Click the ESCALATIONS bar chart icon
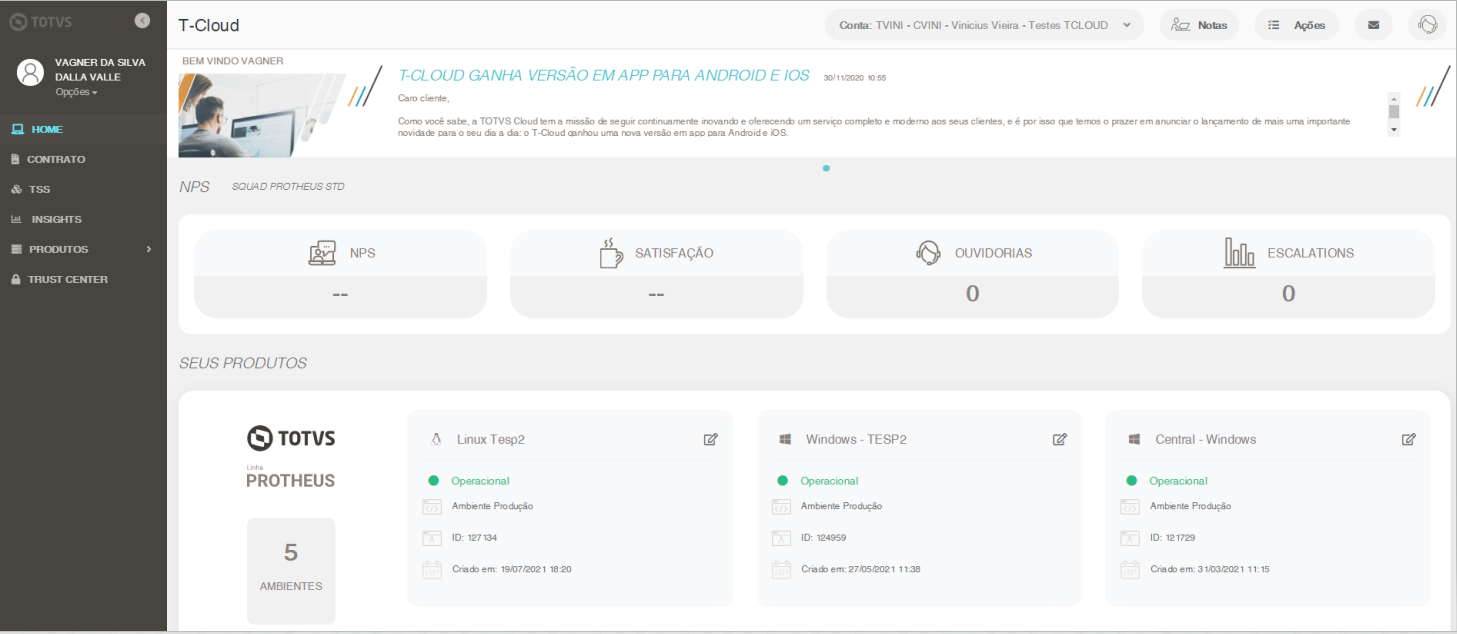1457x634 pixels. point(1240,253)
